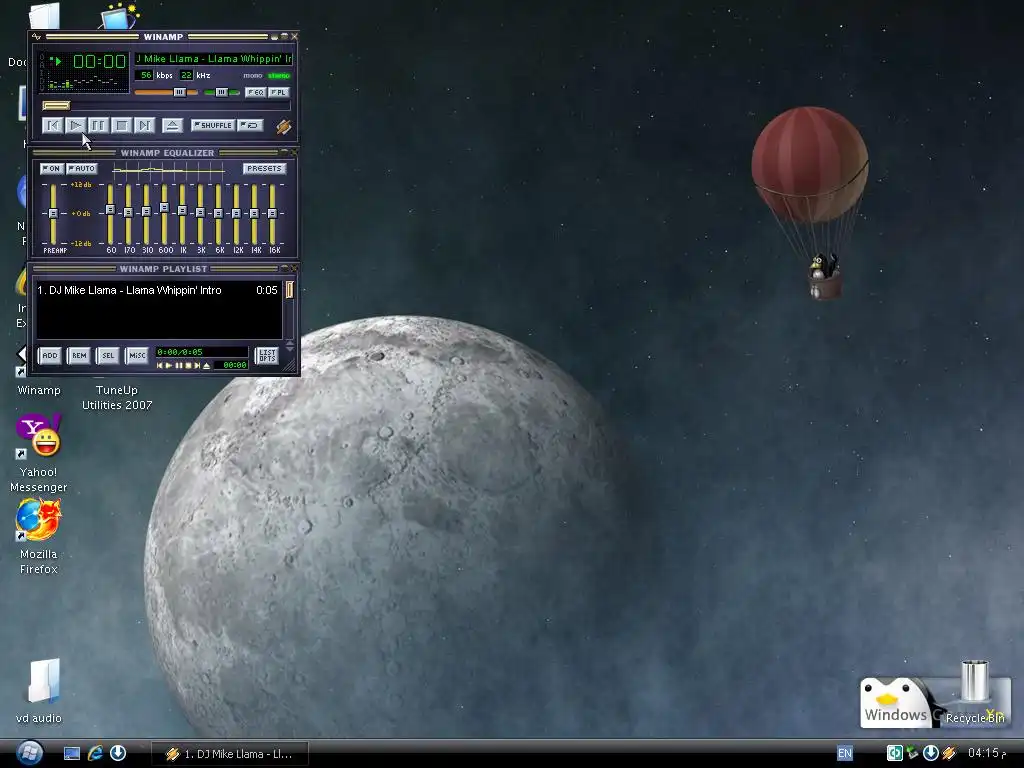Open the playlist MISC menu
Screen dimensions: 1024x768
[137, 355]
